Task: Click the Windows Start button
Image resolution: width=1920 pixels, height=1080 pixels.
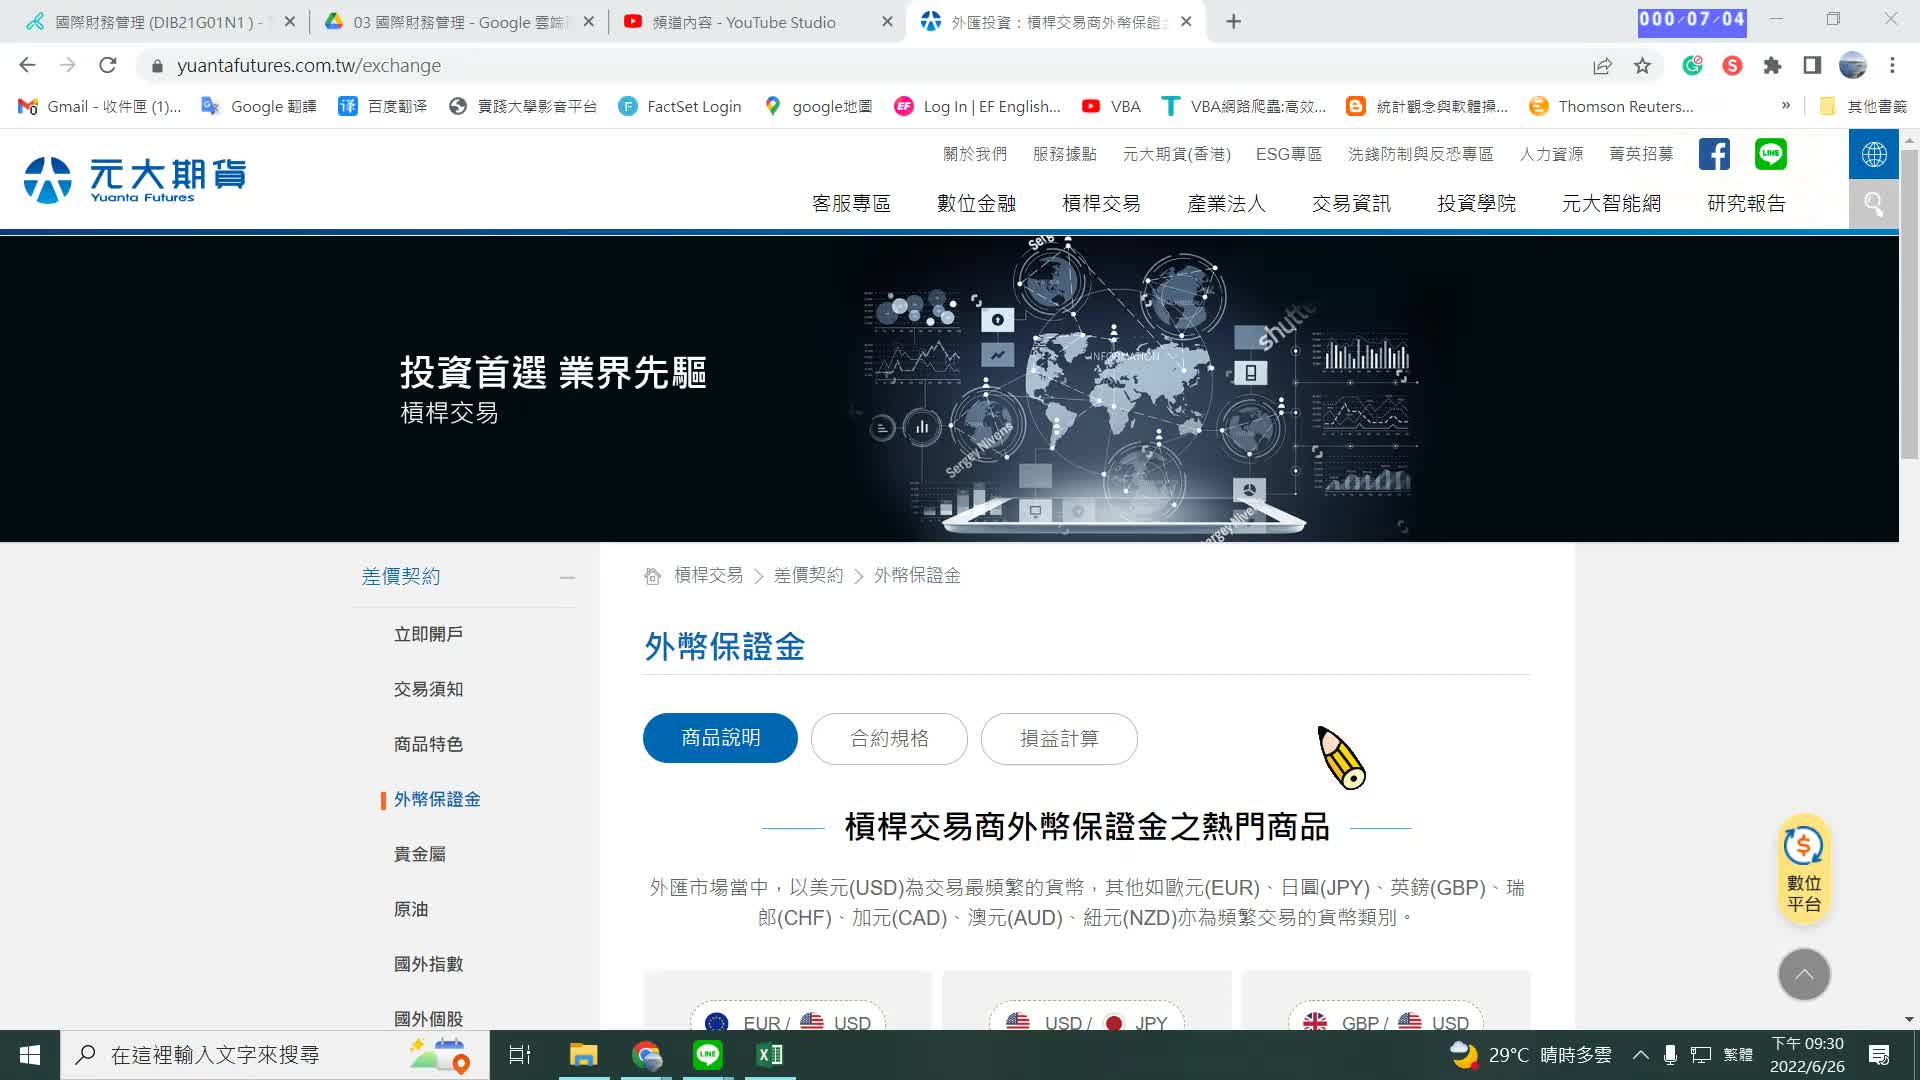Action: 30,1055
